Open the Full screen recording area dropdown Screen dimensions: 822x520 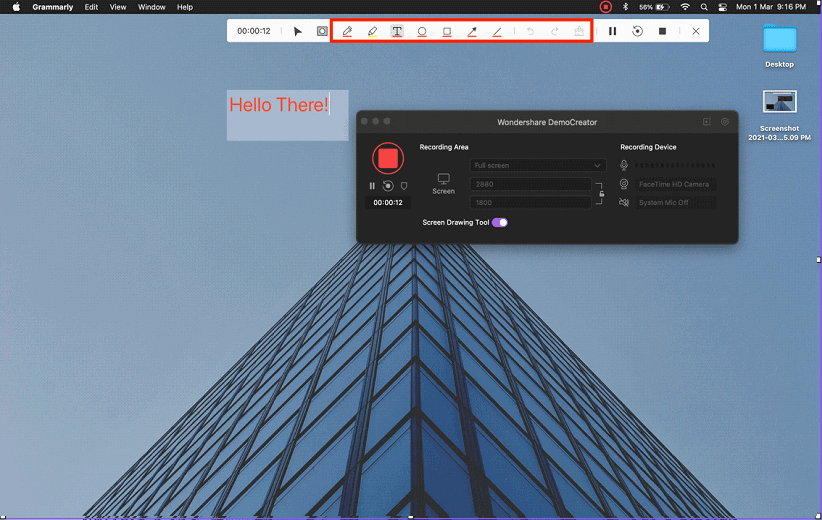(538, 165)
